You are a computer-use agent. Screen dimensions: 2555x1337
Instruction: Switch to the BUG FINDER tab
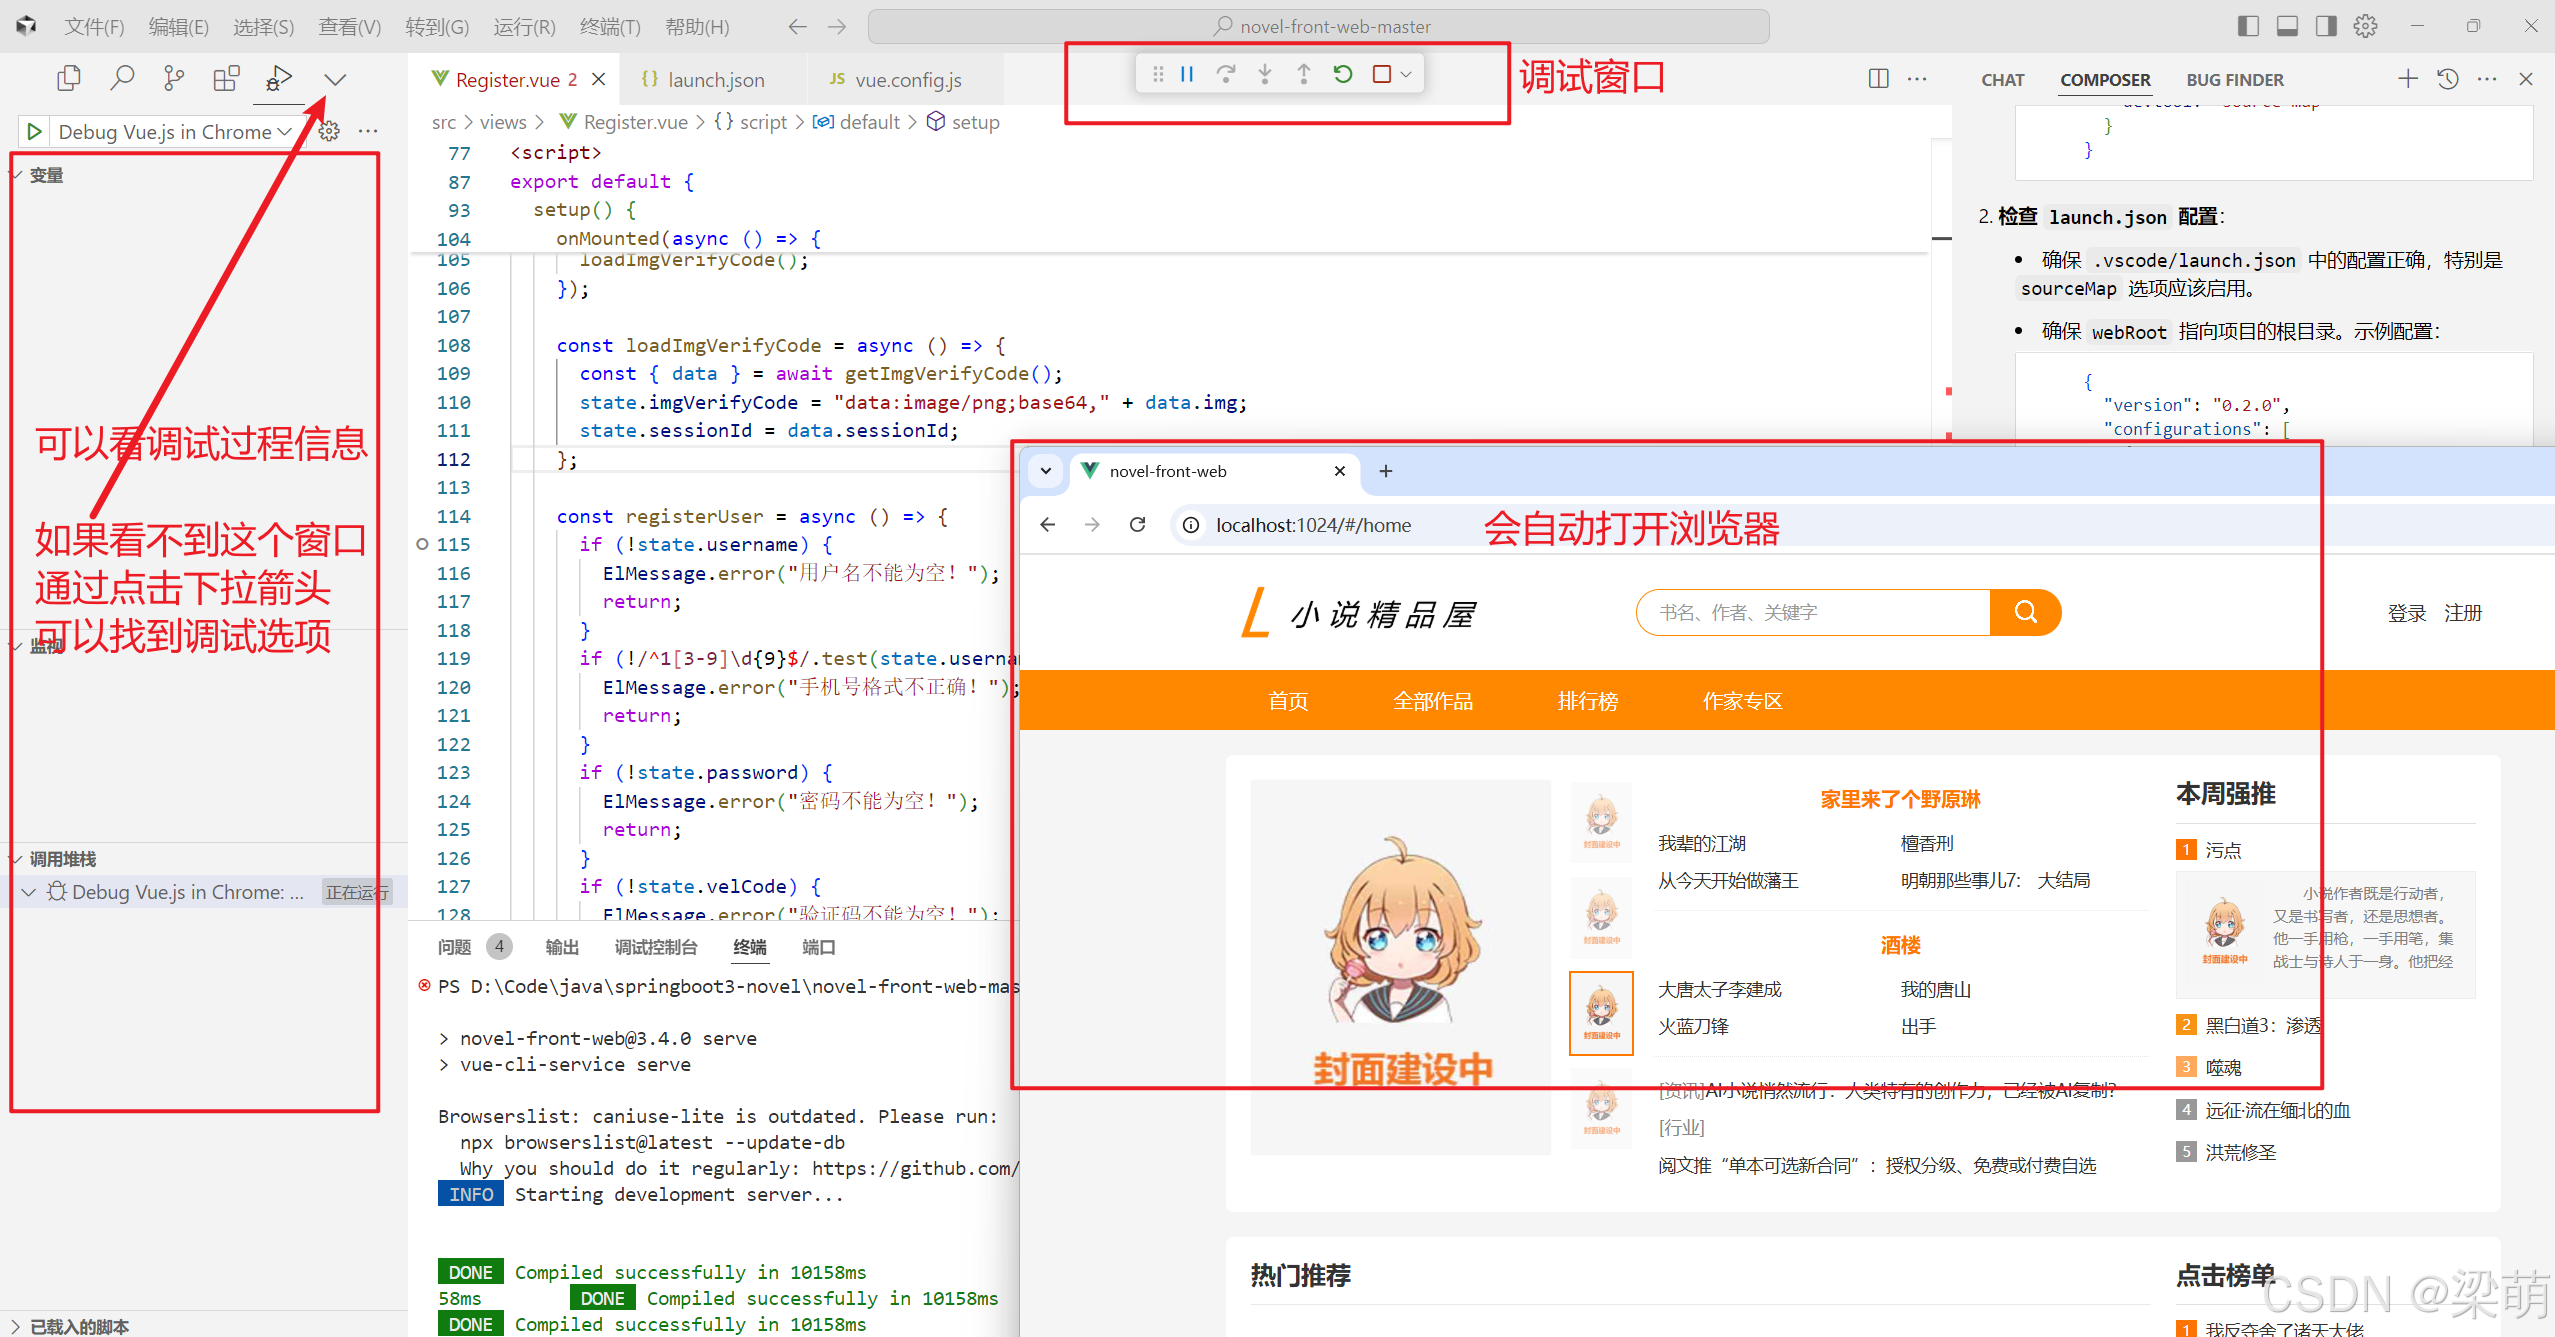[x=2234, y=80]
